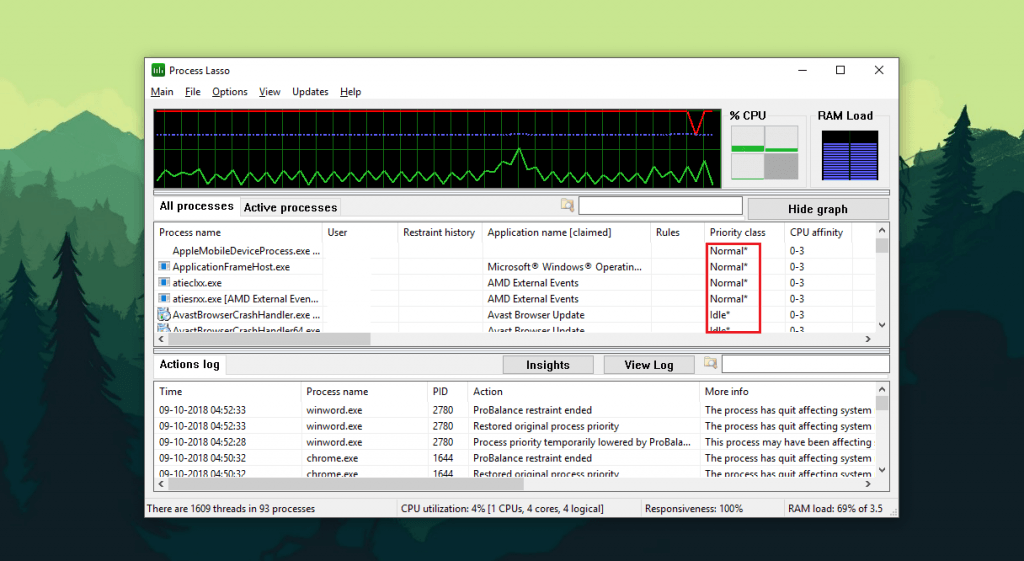Click the RAM load: 69% status bar entry
Viewport: 1024px width, 561px height.
[835, 509]
